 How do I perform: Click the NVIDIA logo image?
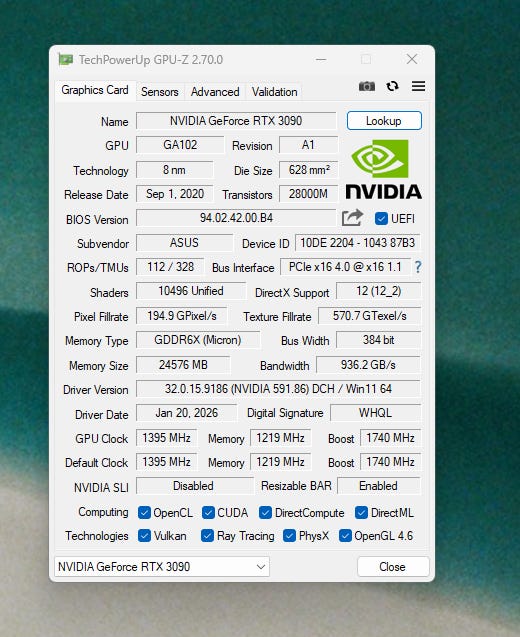point(384,170)
